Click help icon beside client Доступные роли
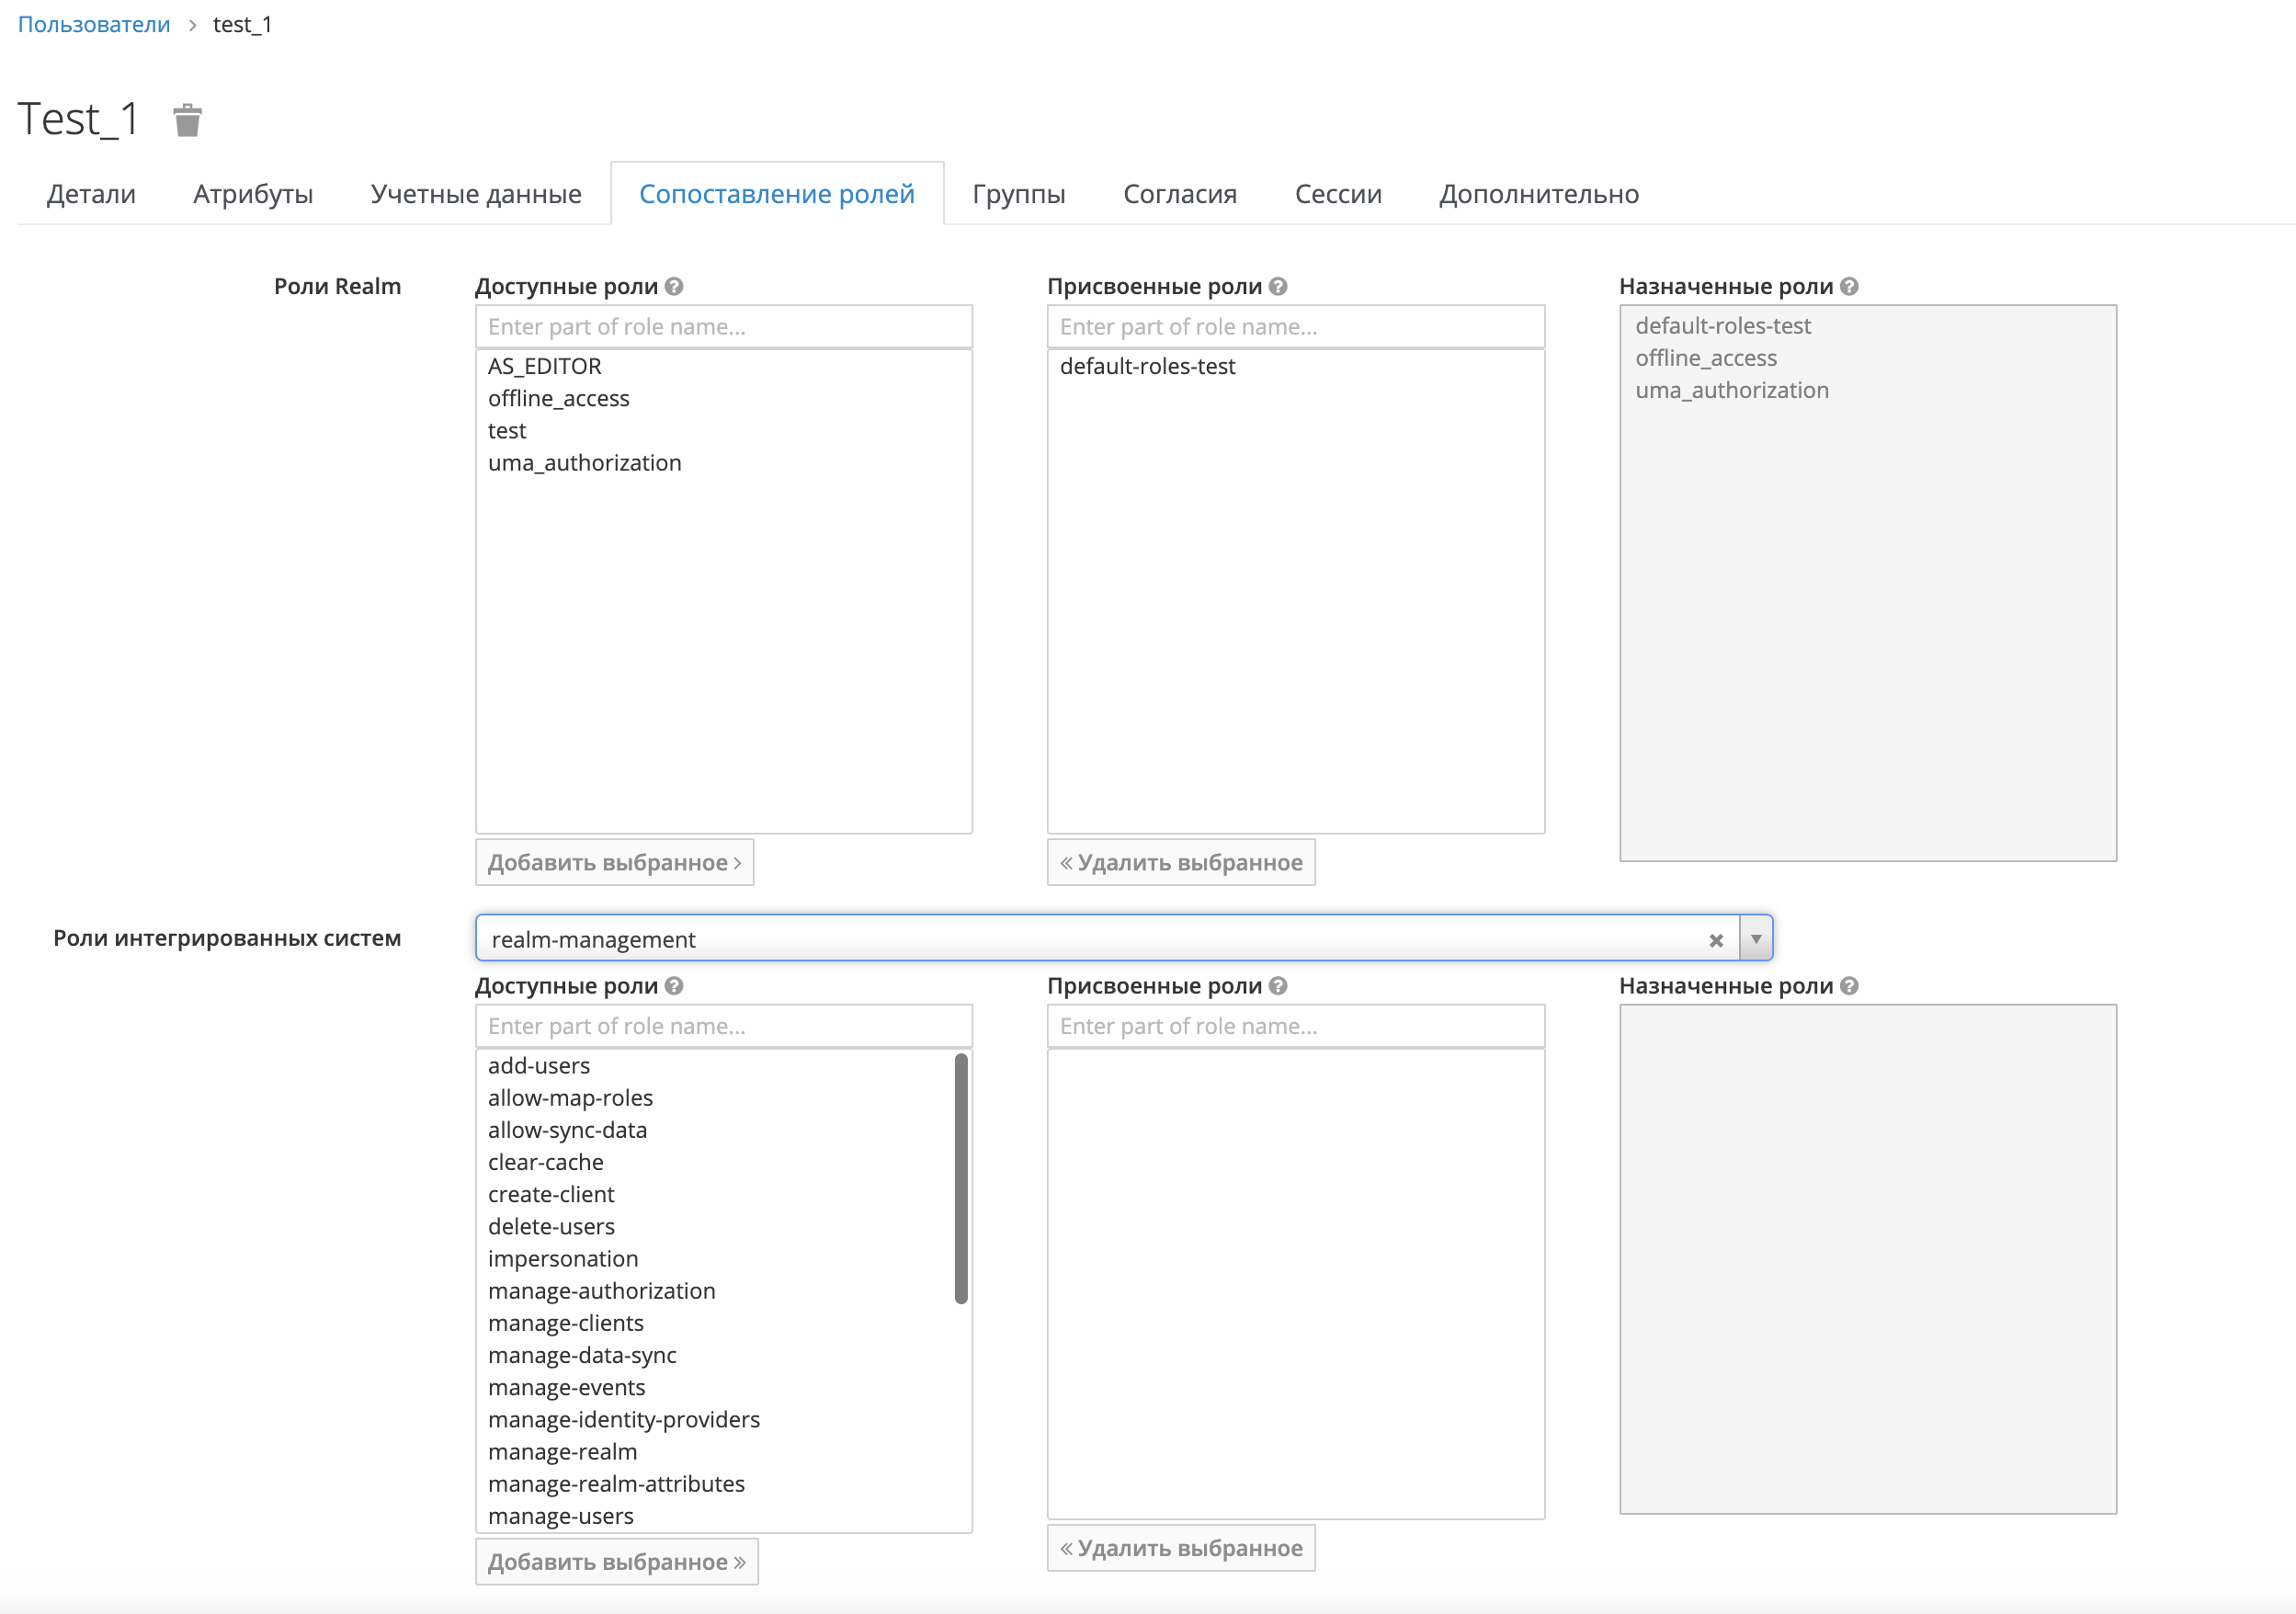 (674, 986)
